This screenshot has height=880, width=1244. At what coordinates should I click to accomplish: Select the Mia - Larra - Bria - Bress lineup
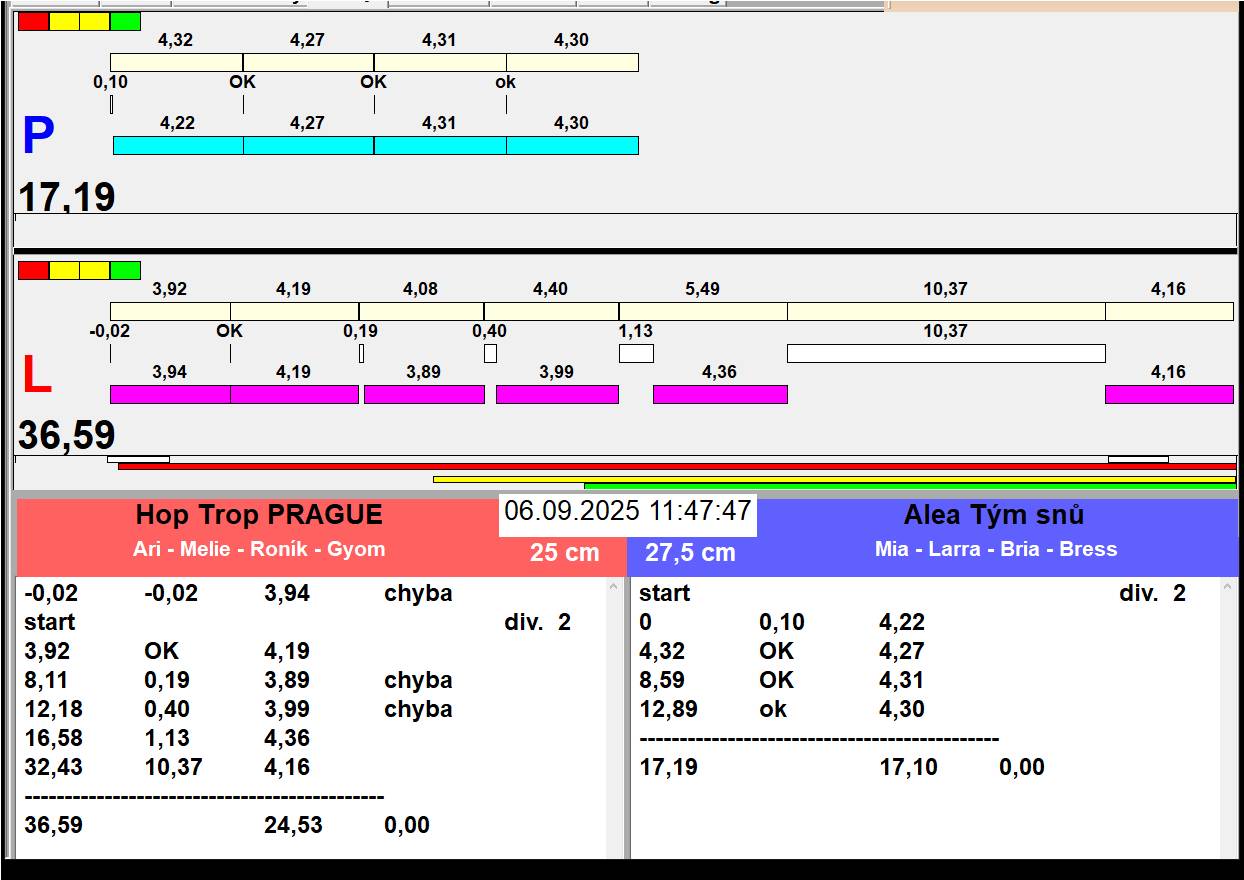pos(995,549)
